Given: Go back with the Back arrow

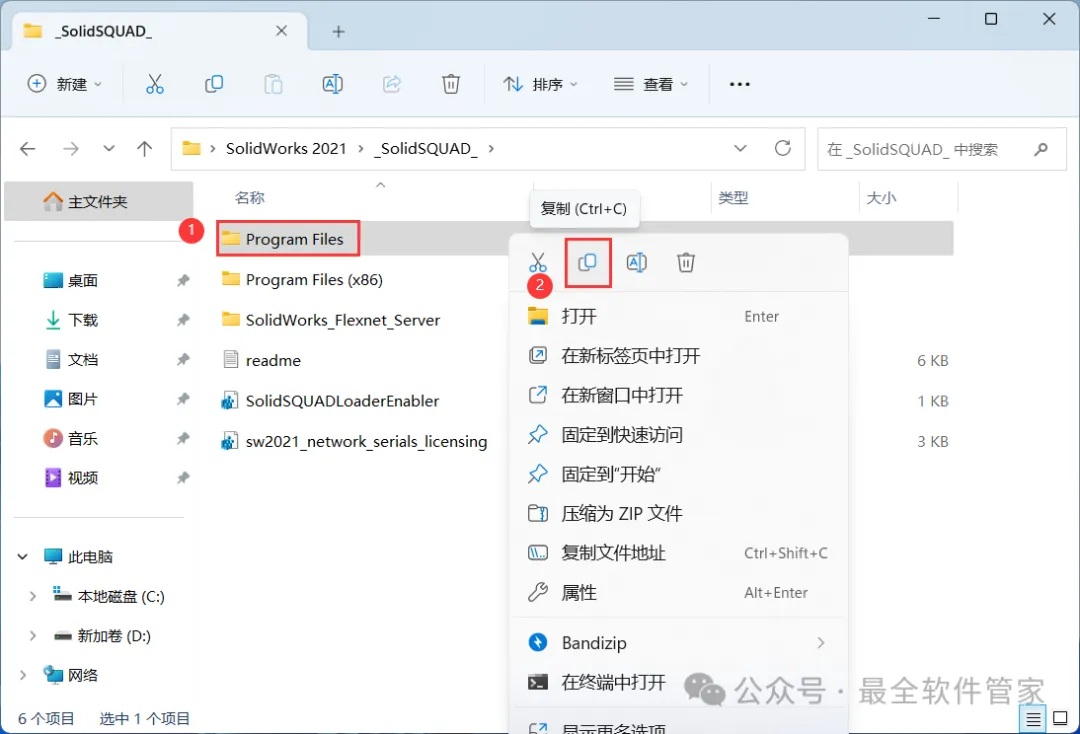Looking at the screenshot, I should [28, 149].
